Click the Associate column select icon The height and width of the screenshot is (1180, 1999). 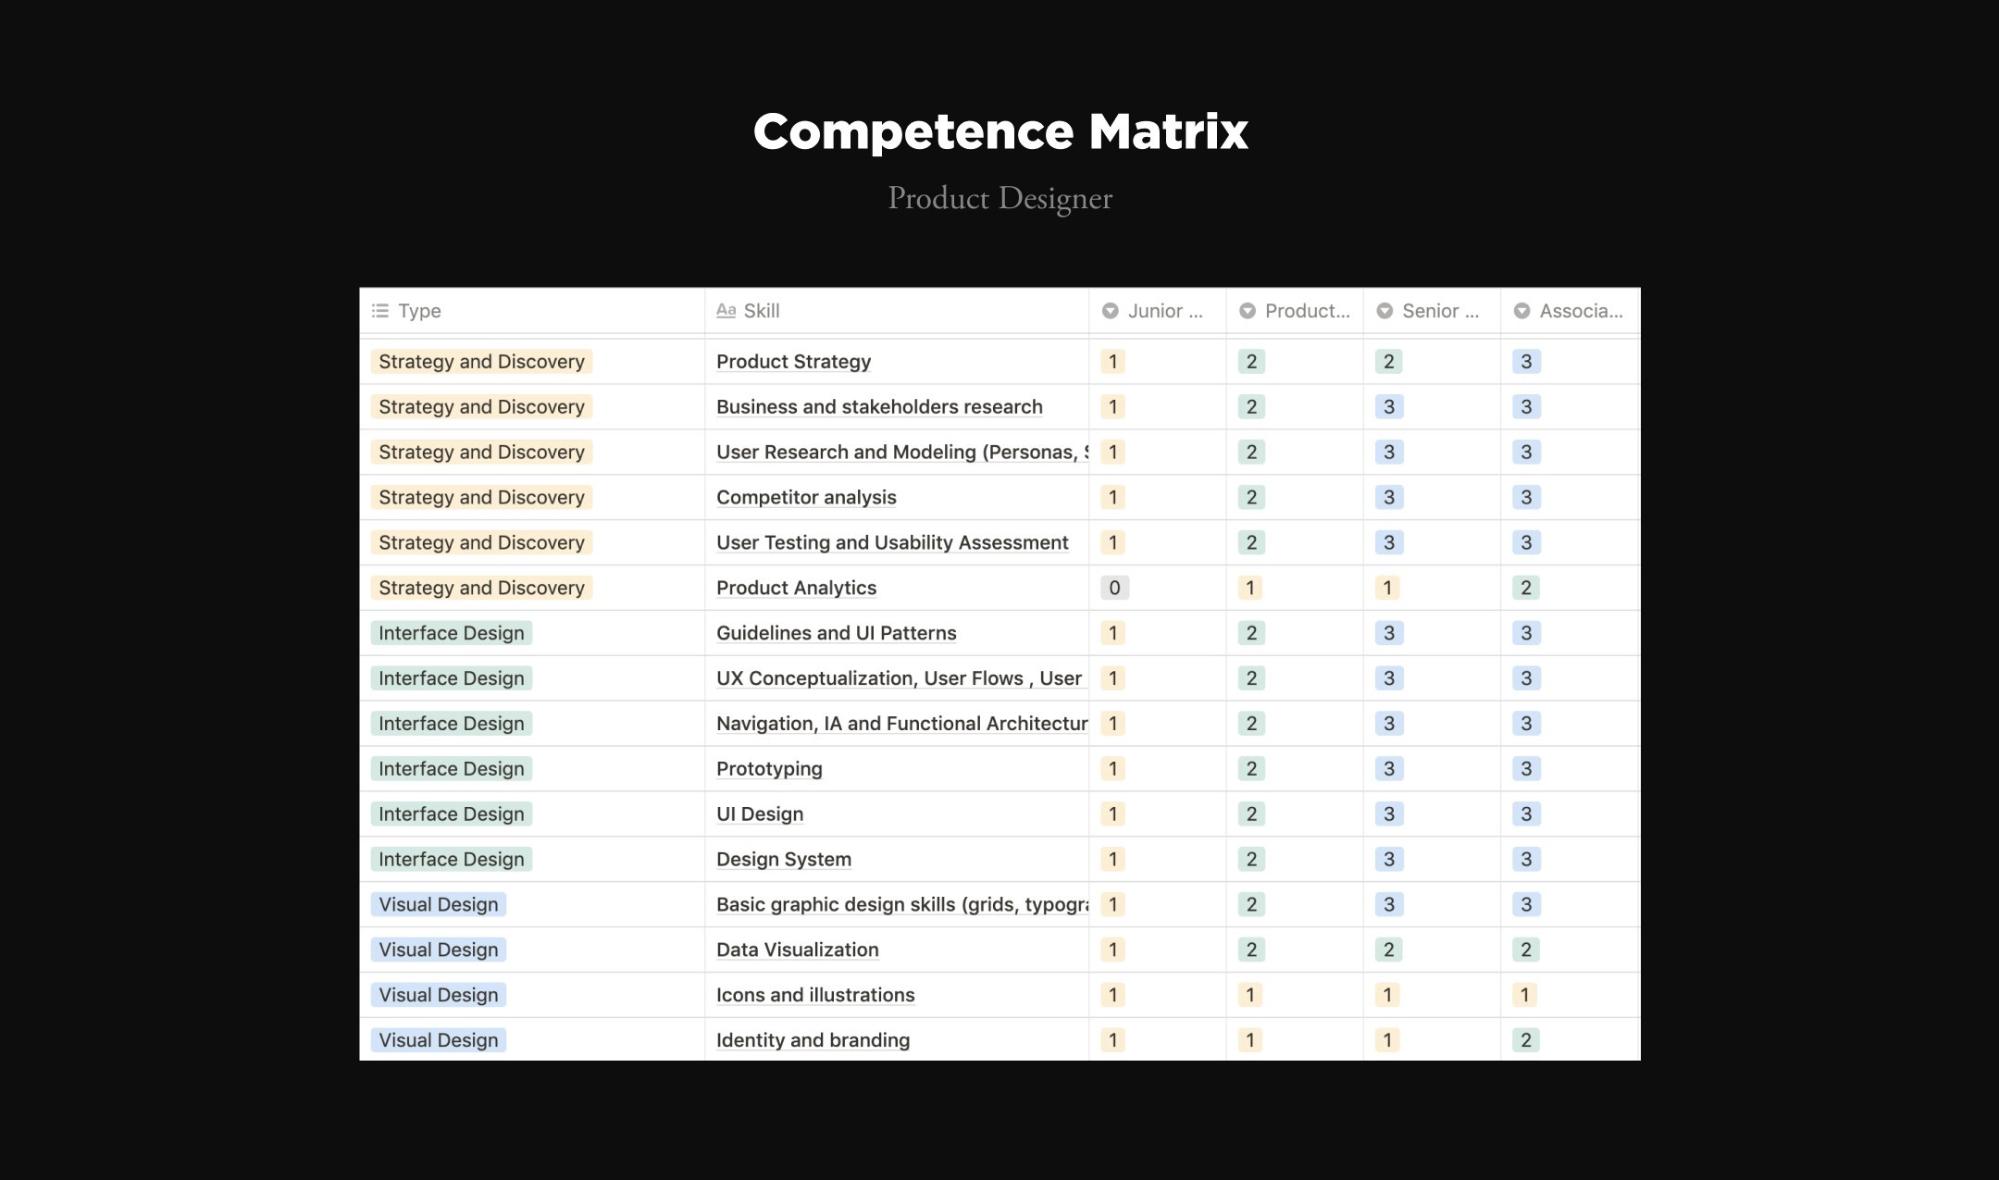1522,311
